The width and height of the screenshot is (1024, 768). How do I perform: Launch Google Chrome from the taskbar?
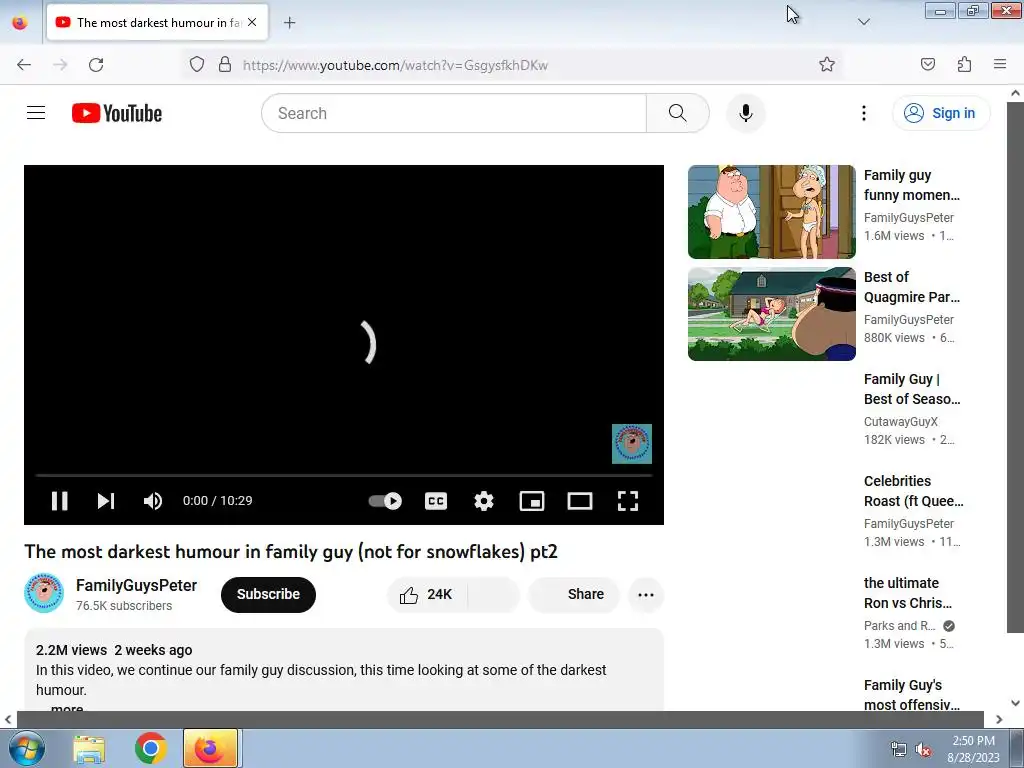tap(151, 748)
